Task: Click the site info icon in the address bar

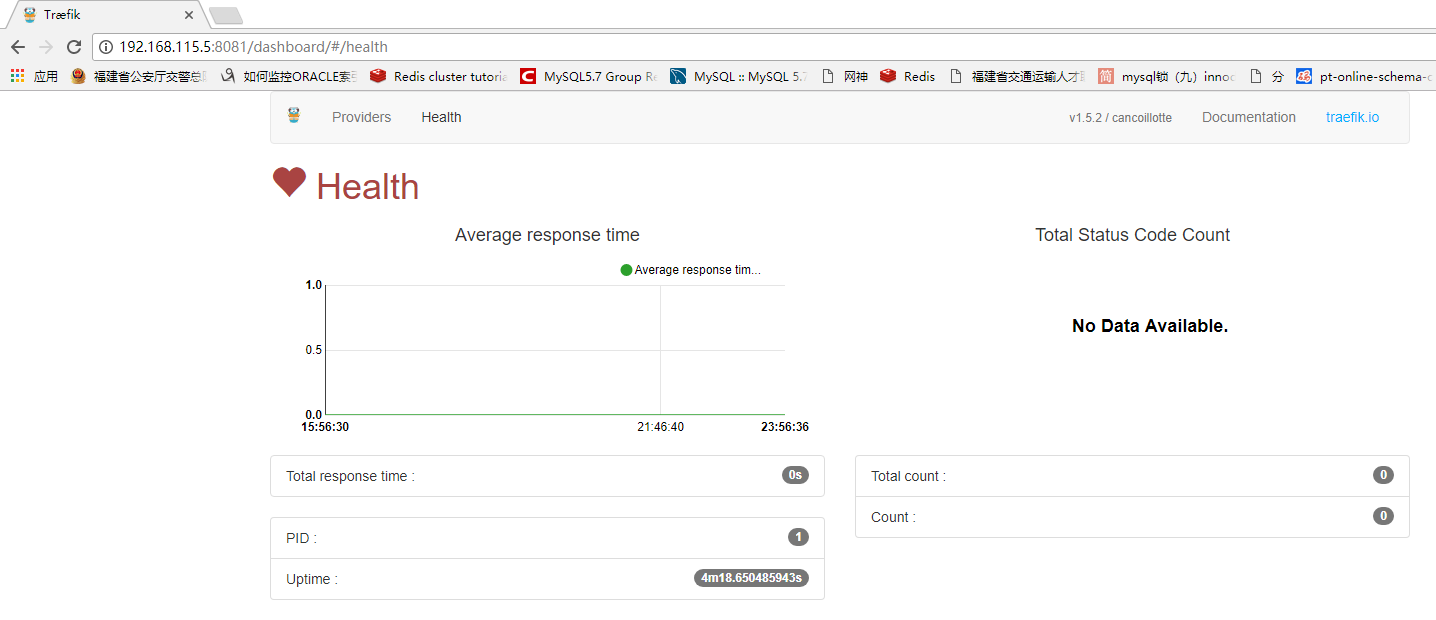Action: tap(106, 47)
